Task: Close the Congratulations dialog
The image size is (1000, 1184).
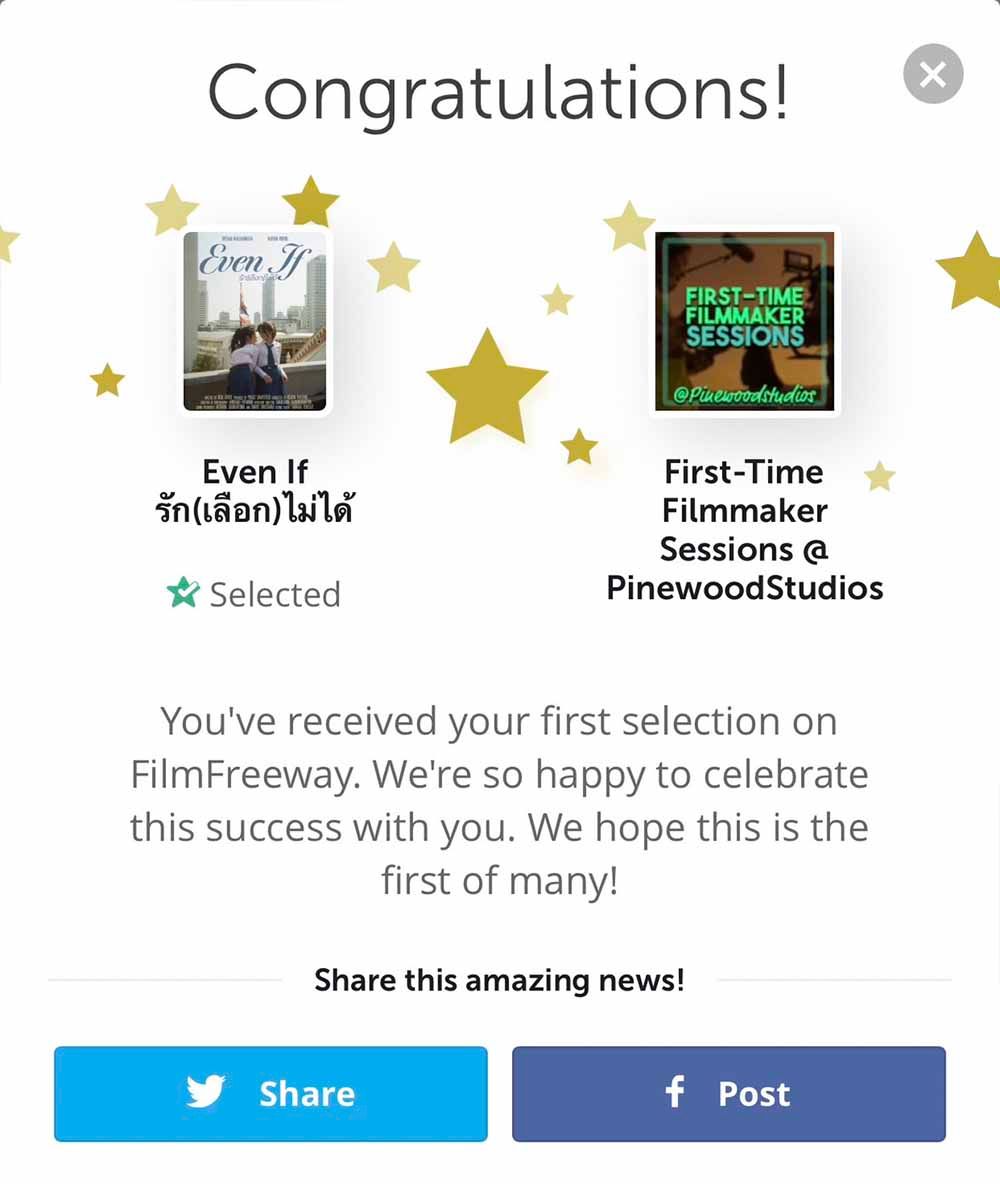Action: coord(932,74)
